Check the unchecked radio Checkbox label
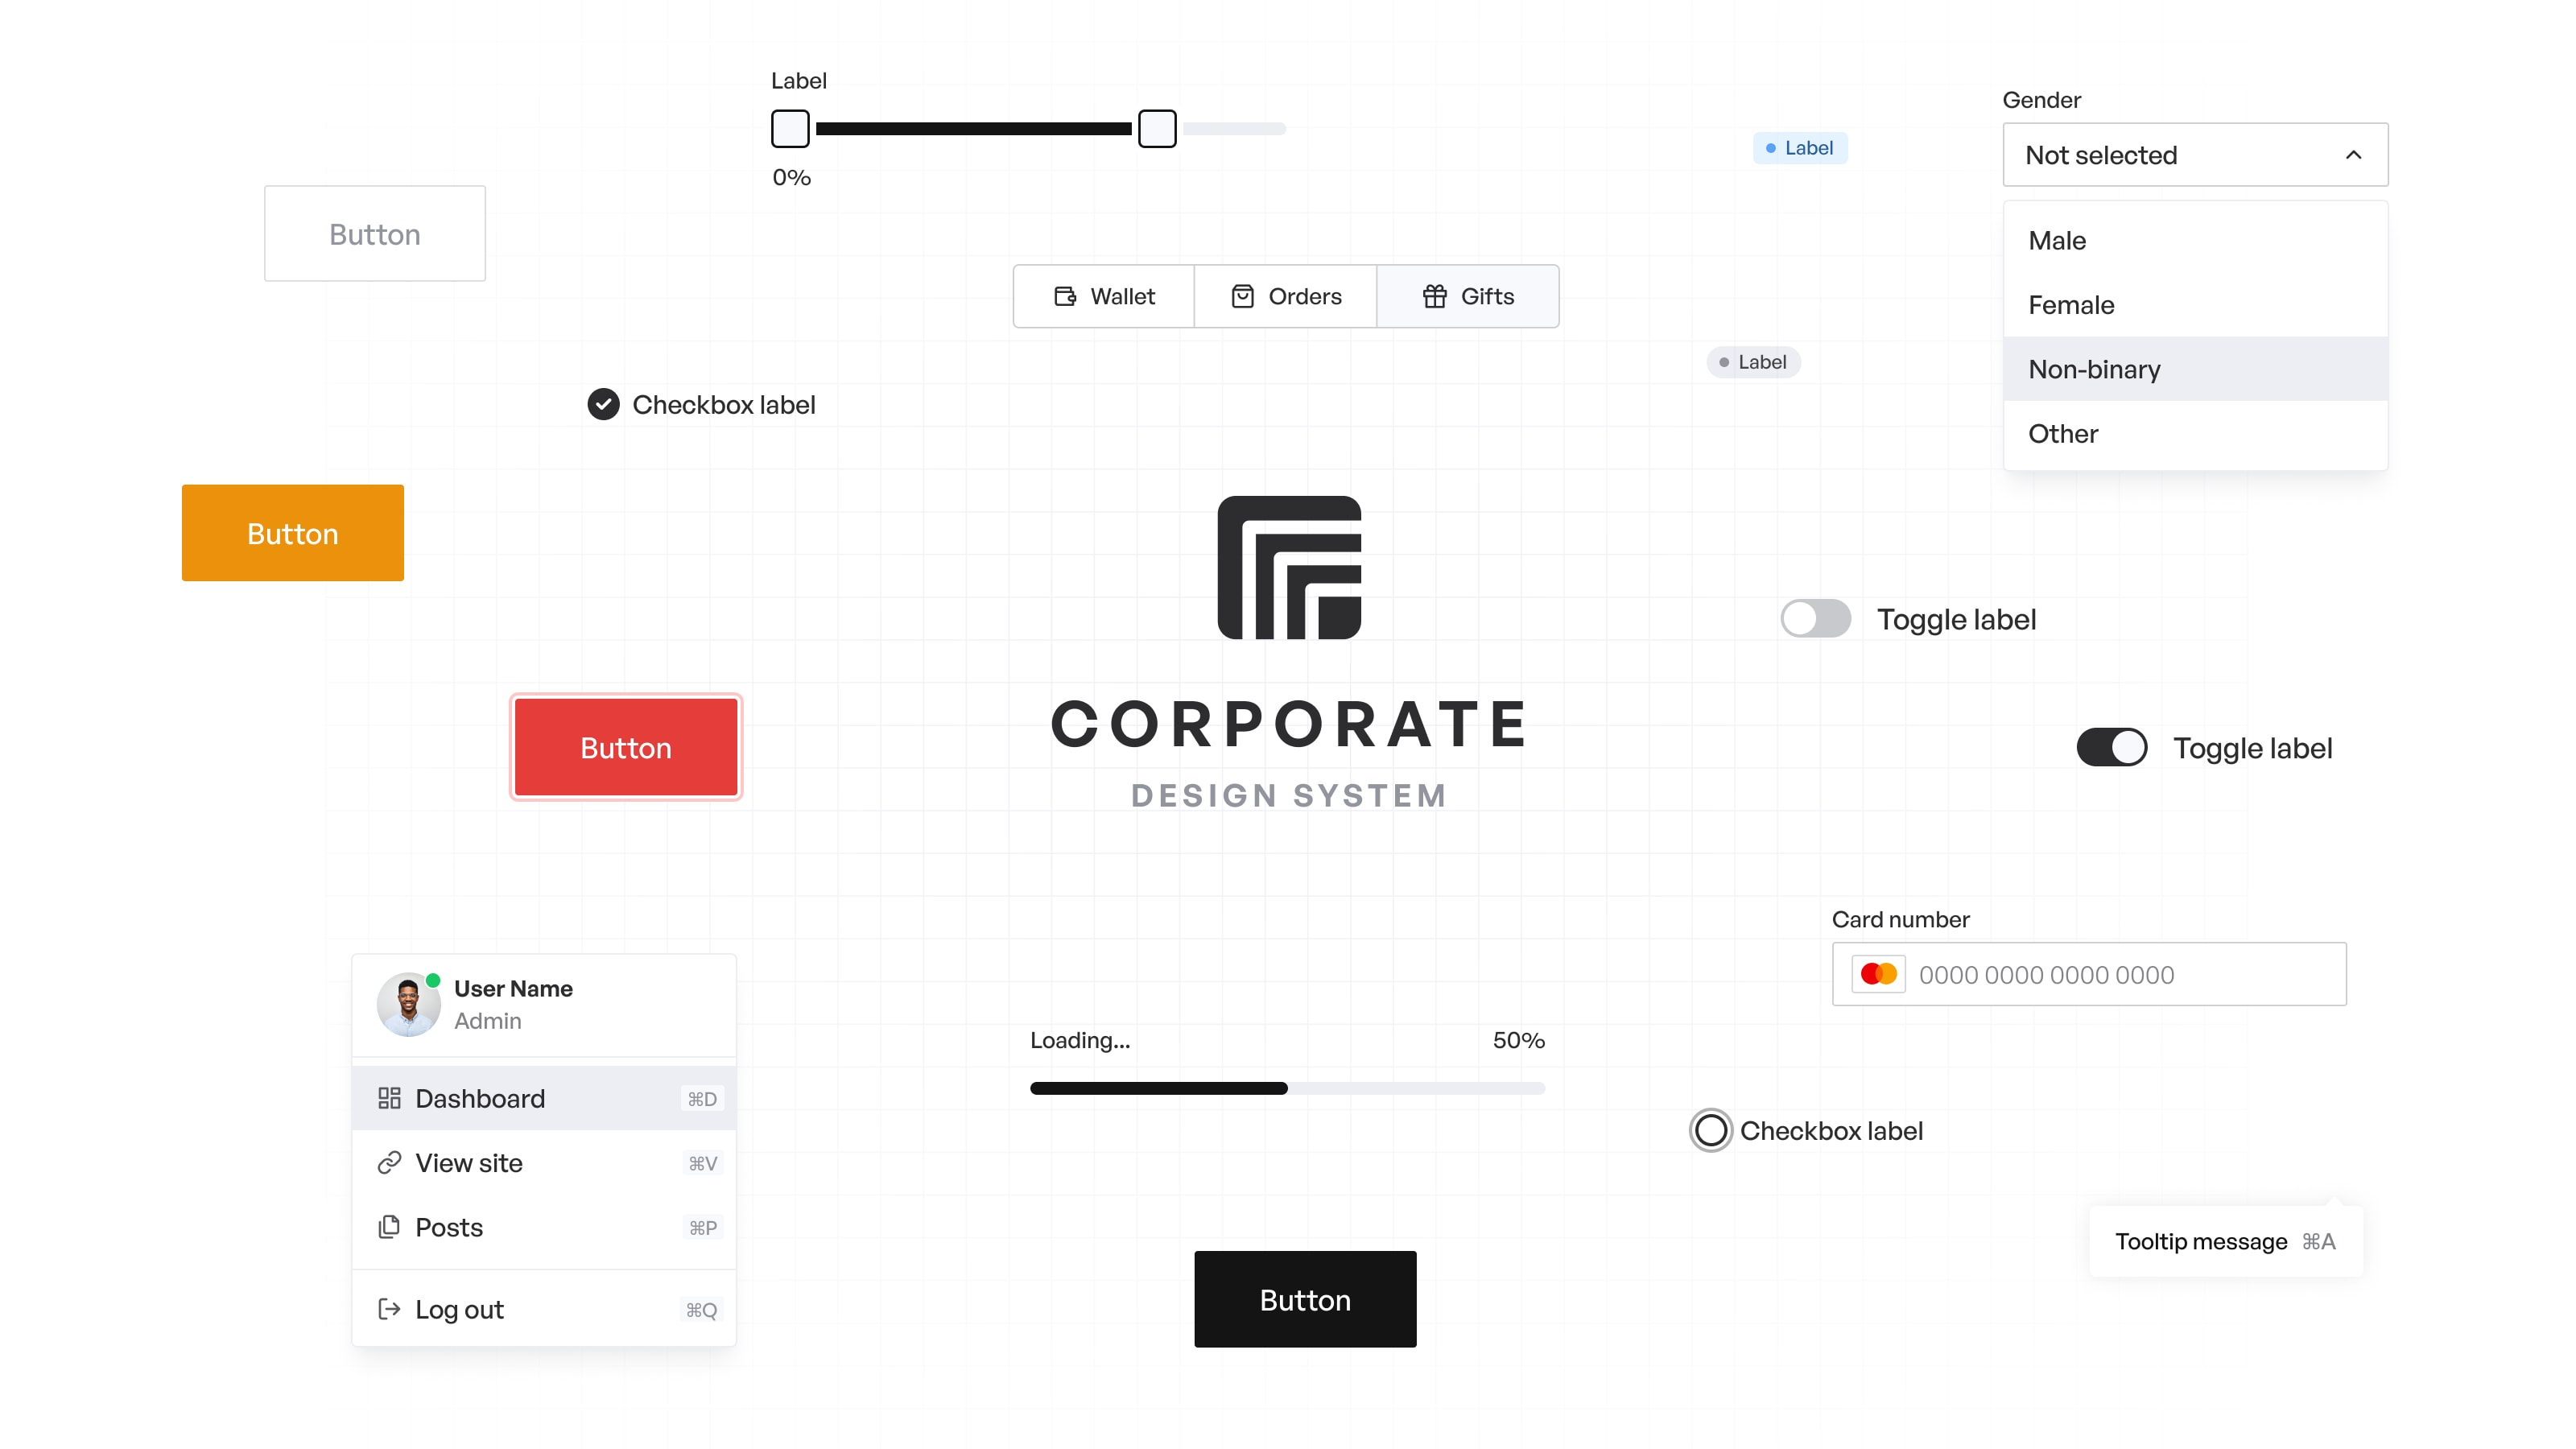This screenshot has width=2576, height=1449. 1709,1130
